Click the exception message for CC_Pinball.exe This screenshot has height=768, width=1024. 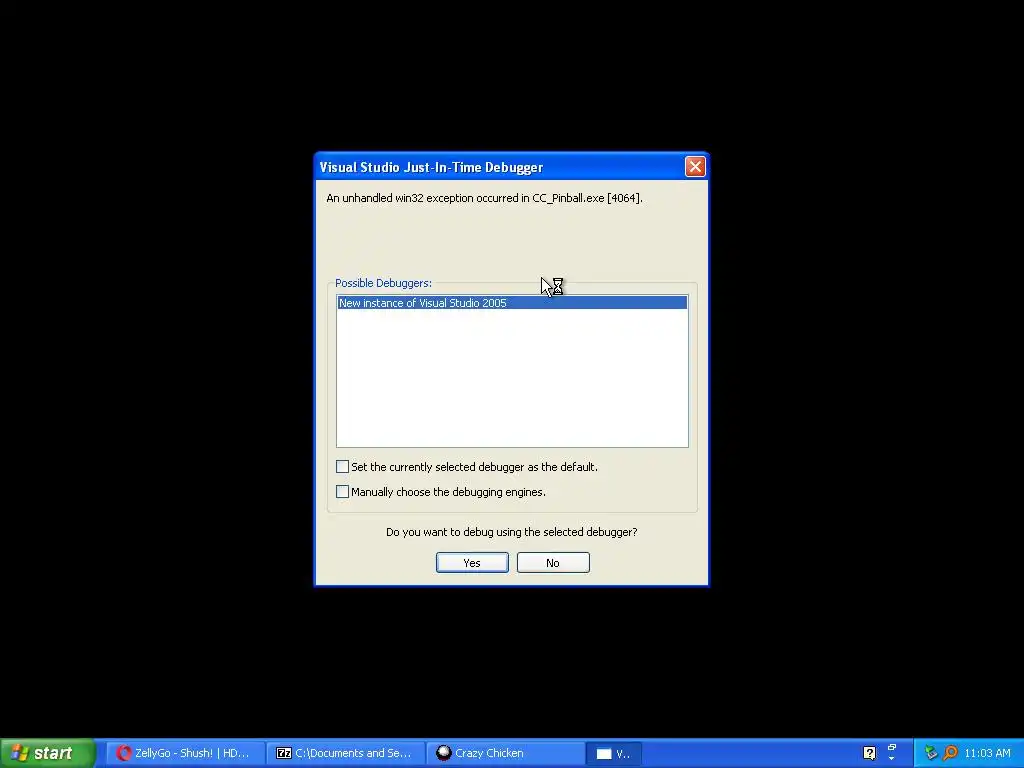coord(484,198)
